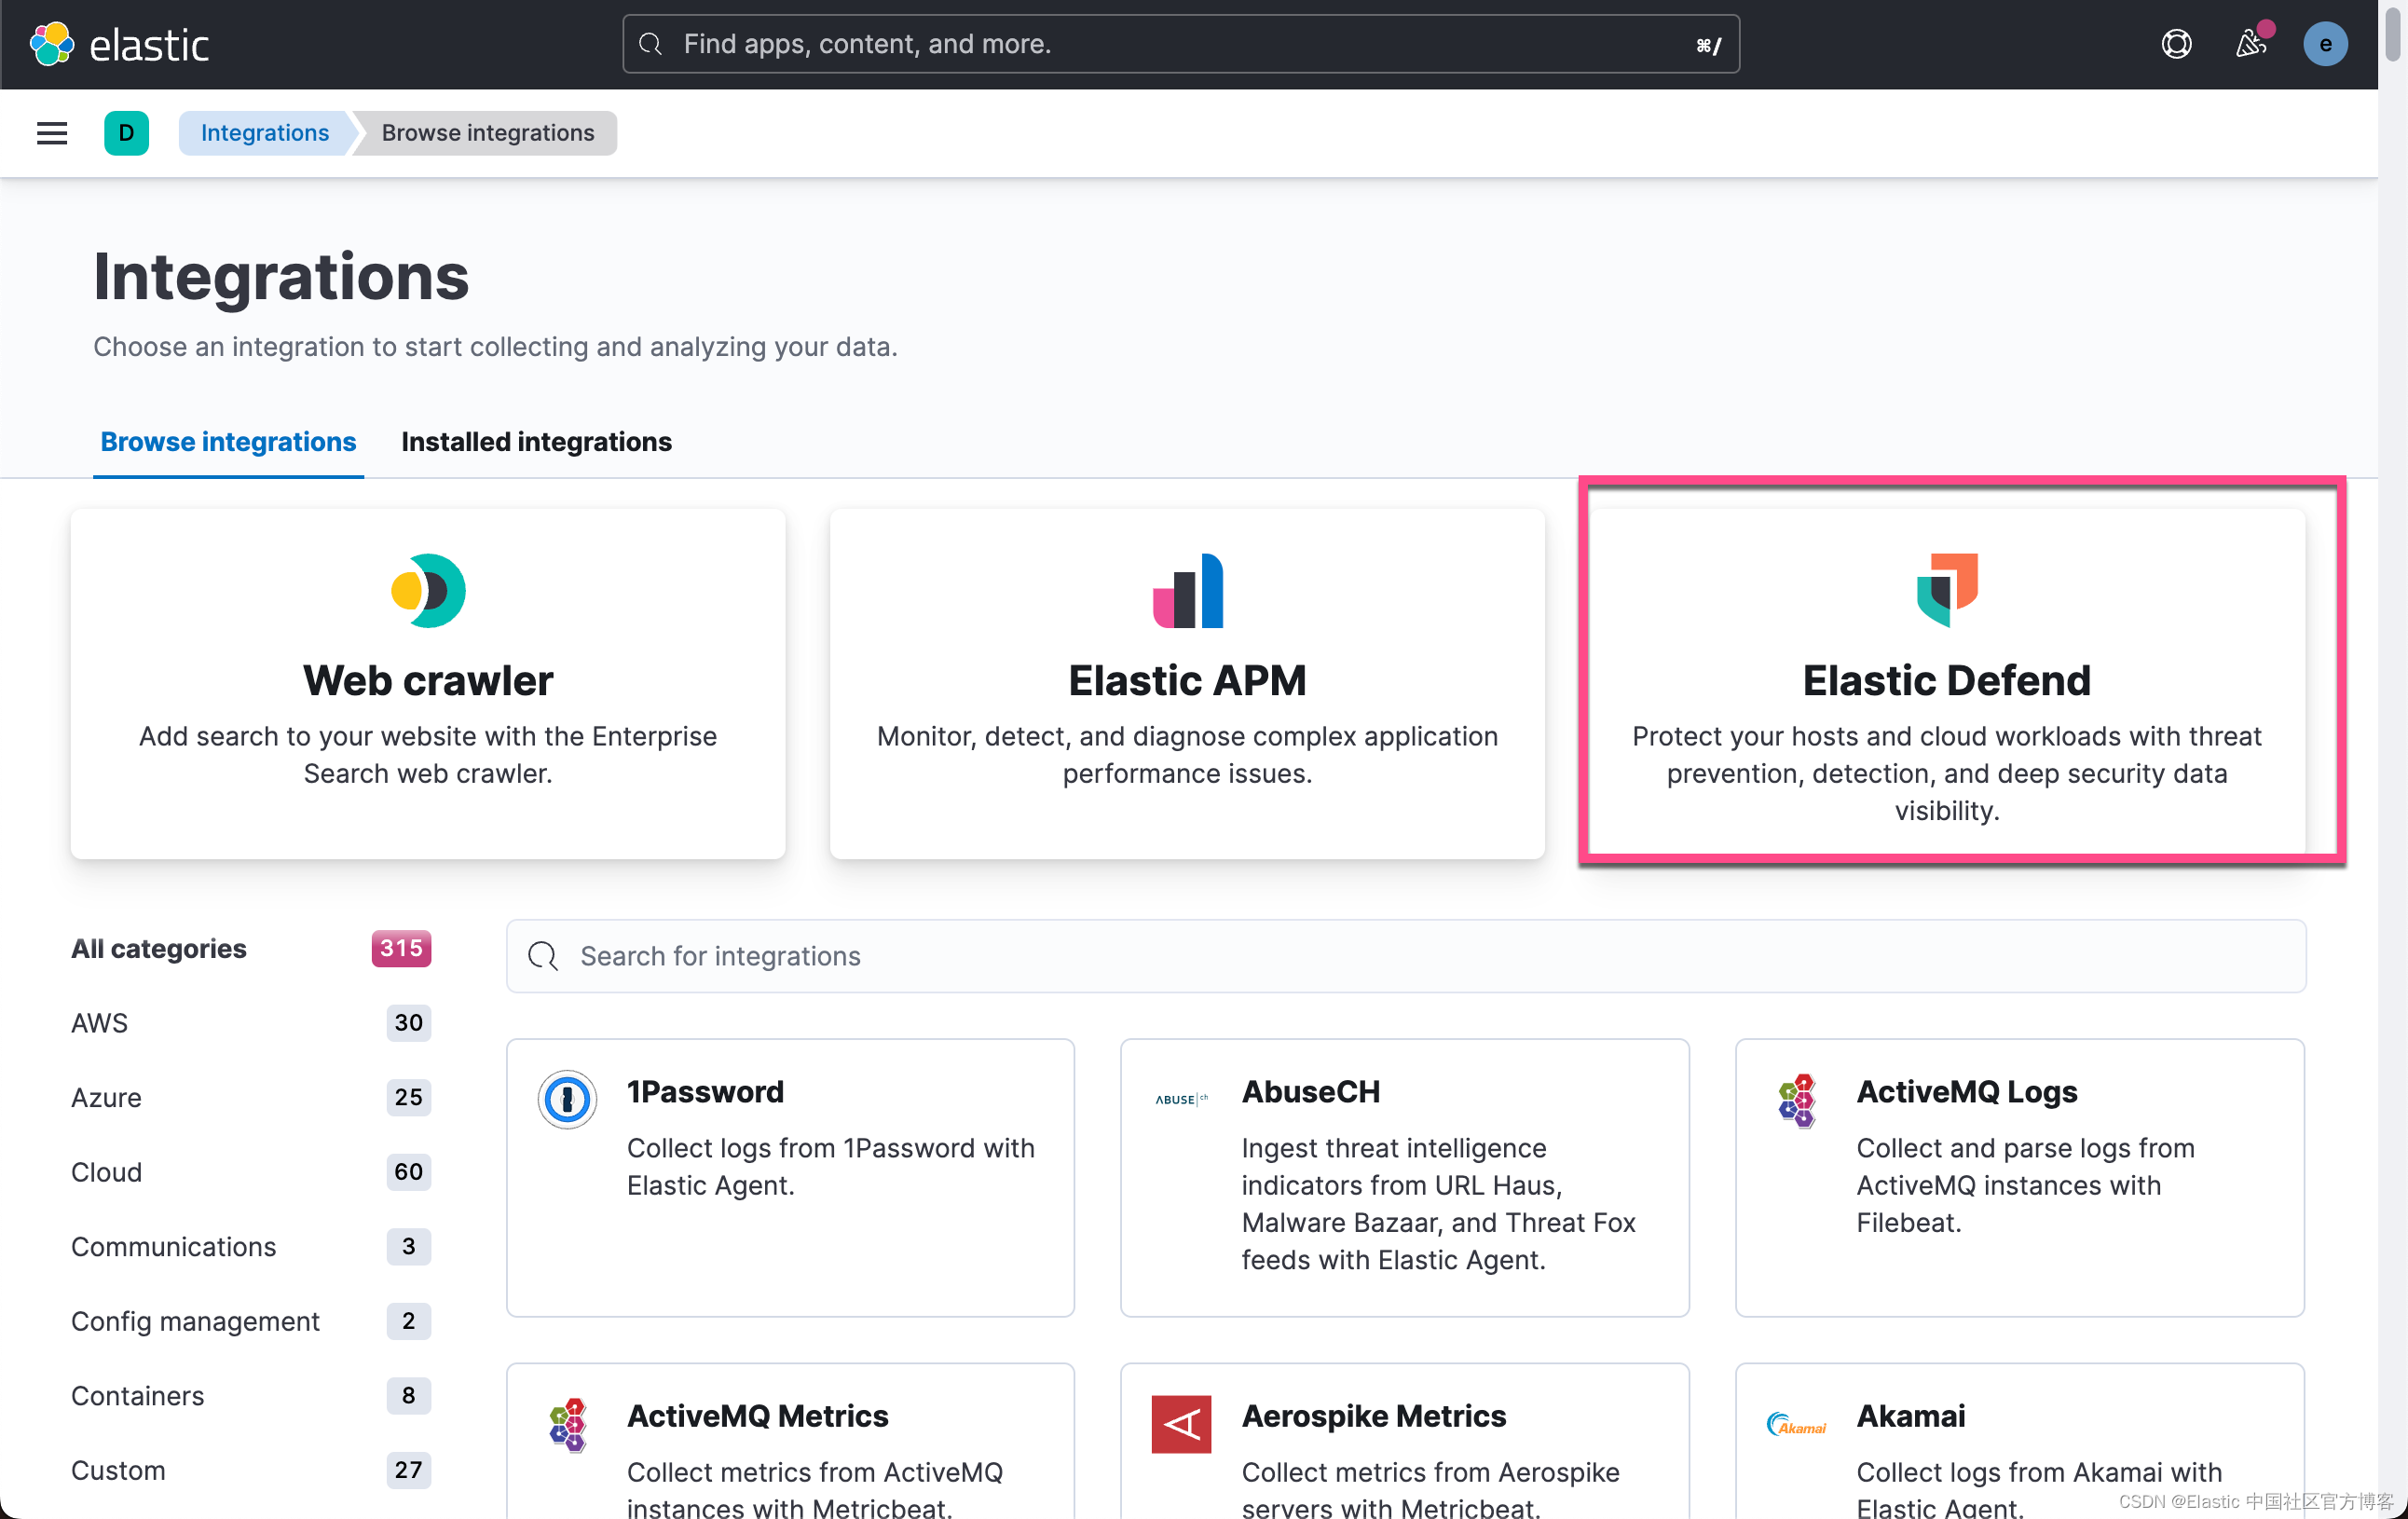This screenshot has width=2408, height=1519.
Task: Click the magnifier in integrations search
Action: [543, 956]
